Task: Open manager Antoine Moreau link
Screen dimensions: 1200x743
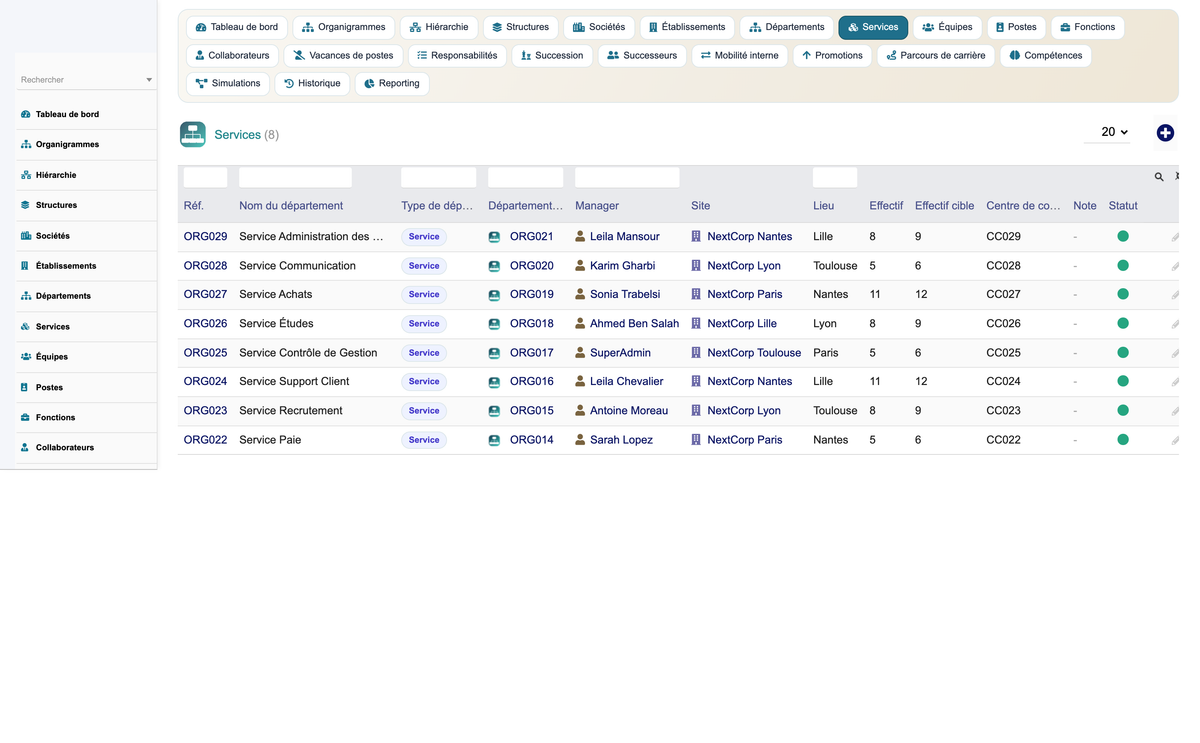Action: [629, 411]
